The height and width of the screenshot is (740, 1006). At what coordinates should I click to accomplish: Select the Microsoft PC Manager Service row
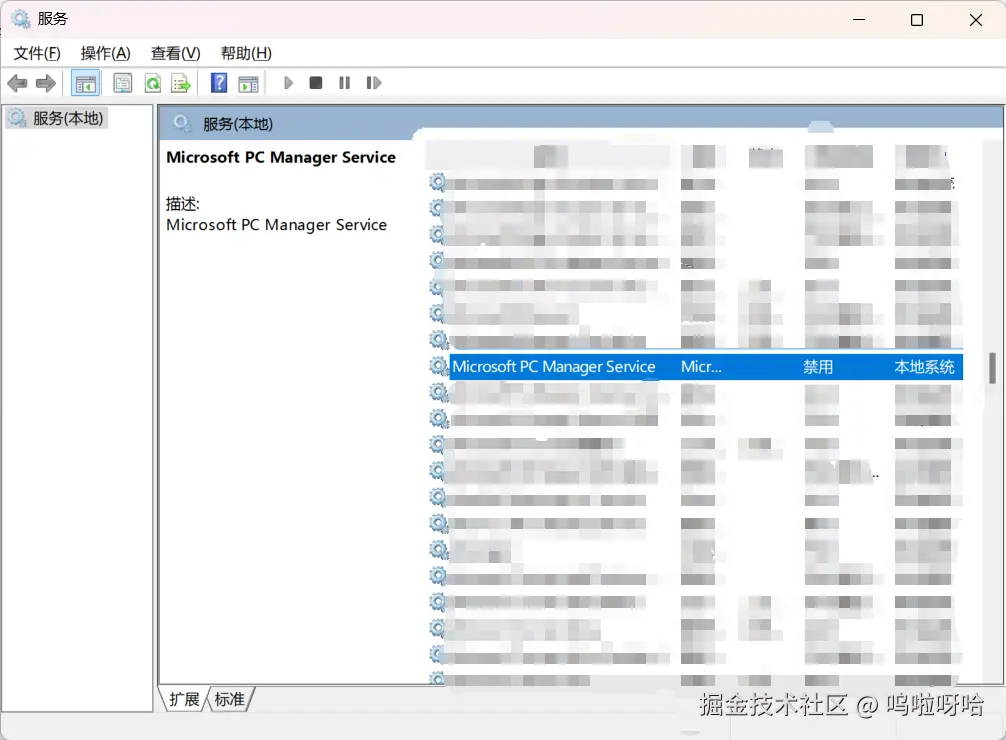point(706,366)
